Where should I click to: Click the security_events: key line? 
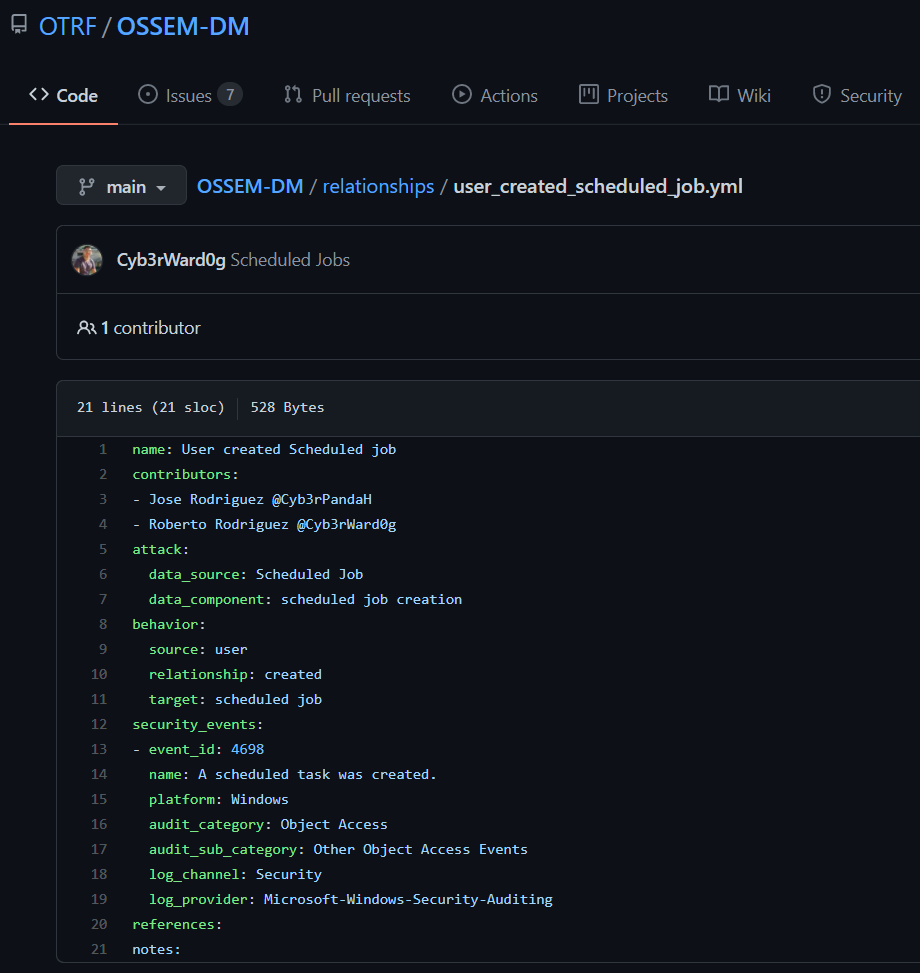tap(198, 724)
